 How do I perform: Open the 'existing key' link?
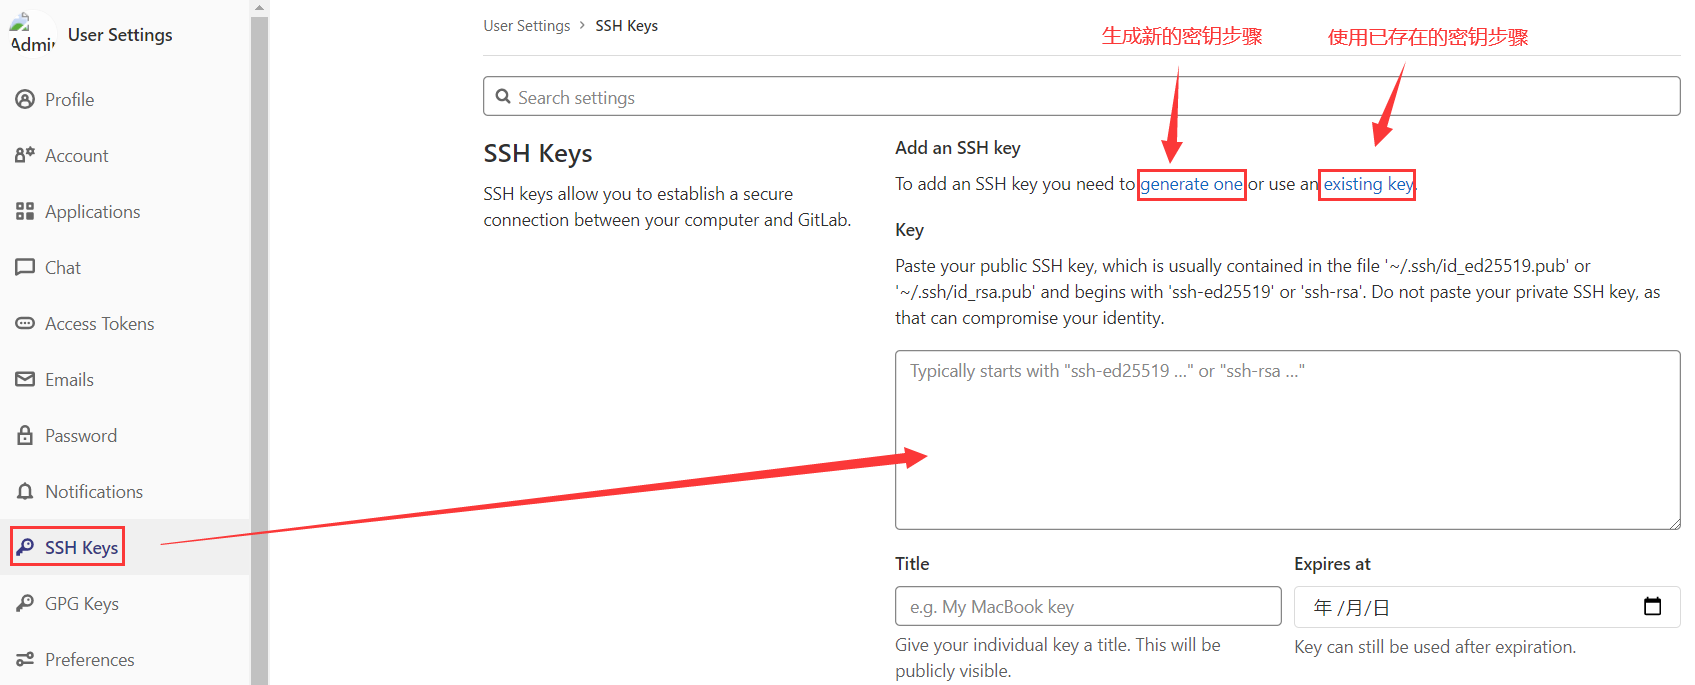[x=1367, y=184]
